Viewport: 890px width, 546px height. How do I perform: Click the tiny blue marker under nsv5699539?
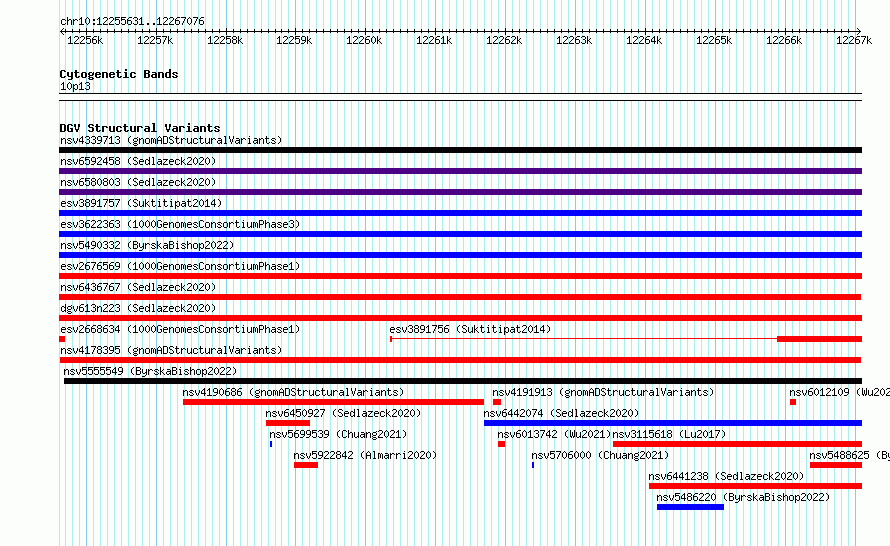pos(271,444)
